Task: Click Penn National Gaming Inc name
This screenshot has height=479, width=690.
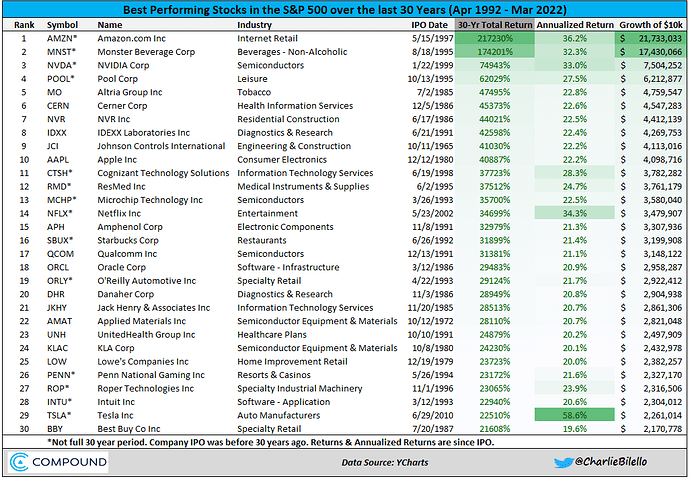Action: pyautogui.click(x=151, y=375)
